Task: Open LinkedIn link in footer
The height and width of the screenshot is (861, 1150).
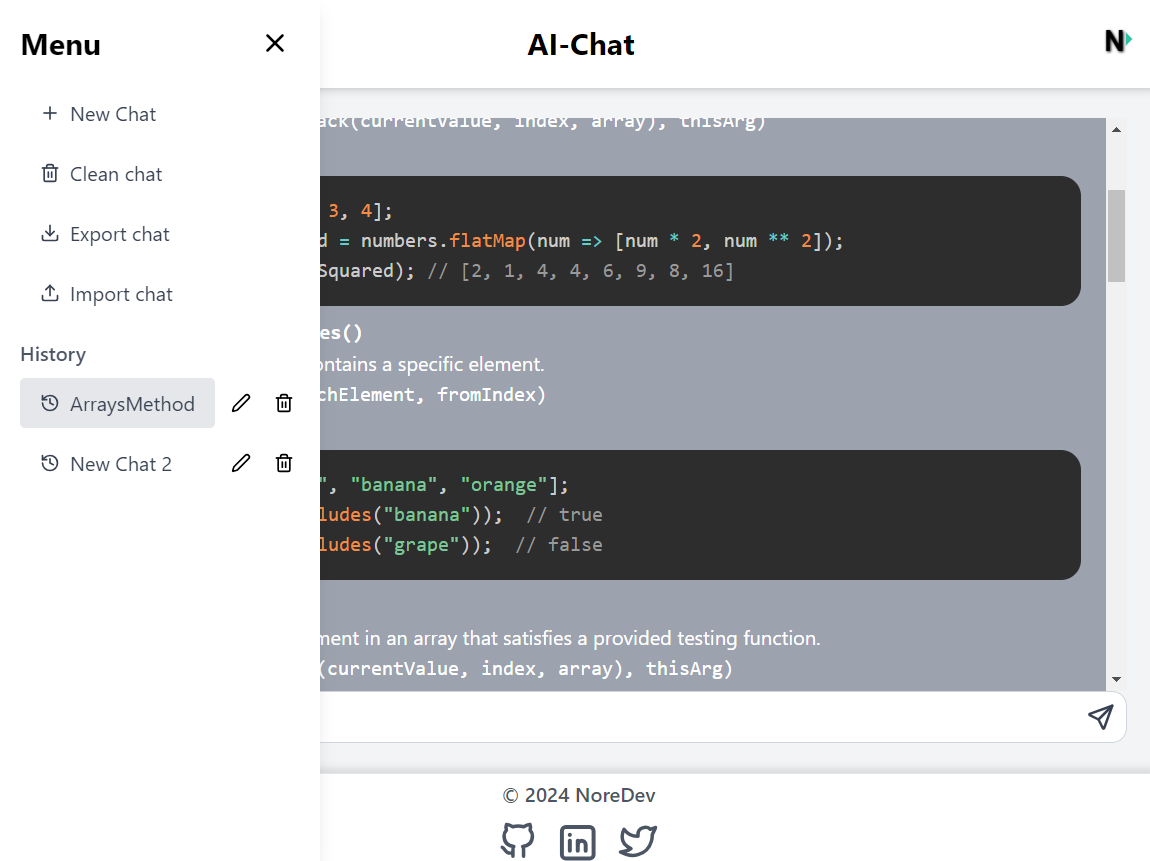Action: tap(577, 841)
